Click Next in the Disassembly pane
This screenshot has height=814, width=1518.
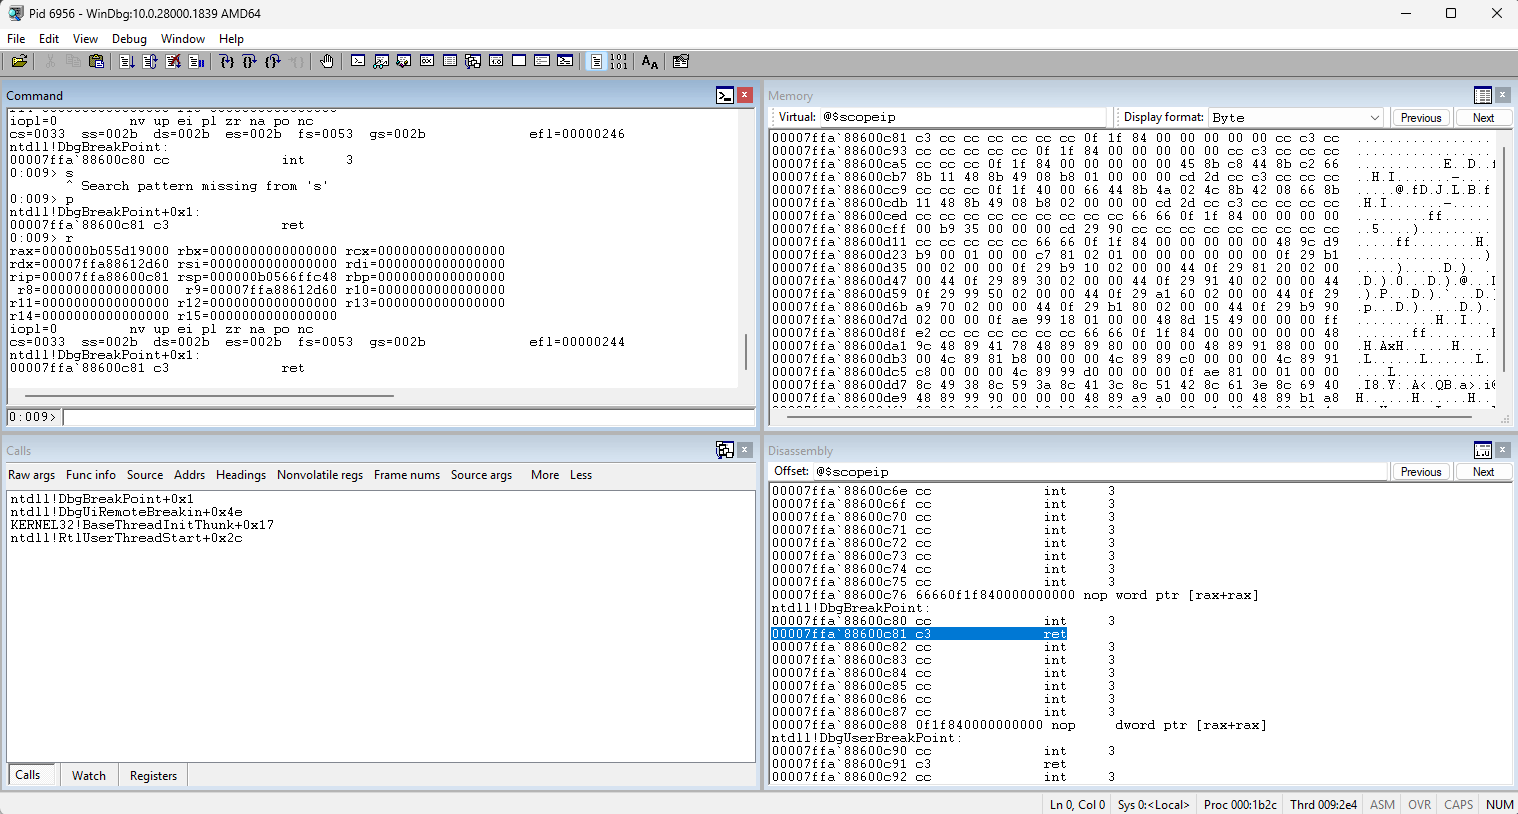pyautogui.click(x=1483, y=471)
